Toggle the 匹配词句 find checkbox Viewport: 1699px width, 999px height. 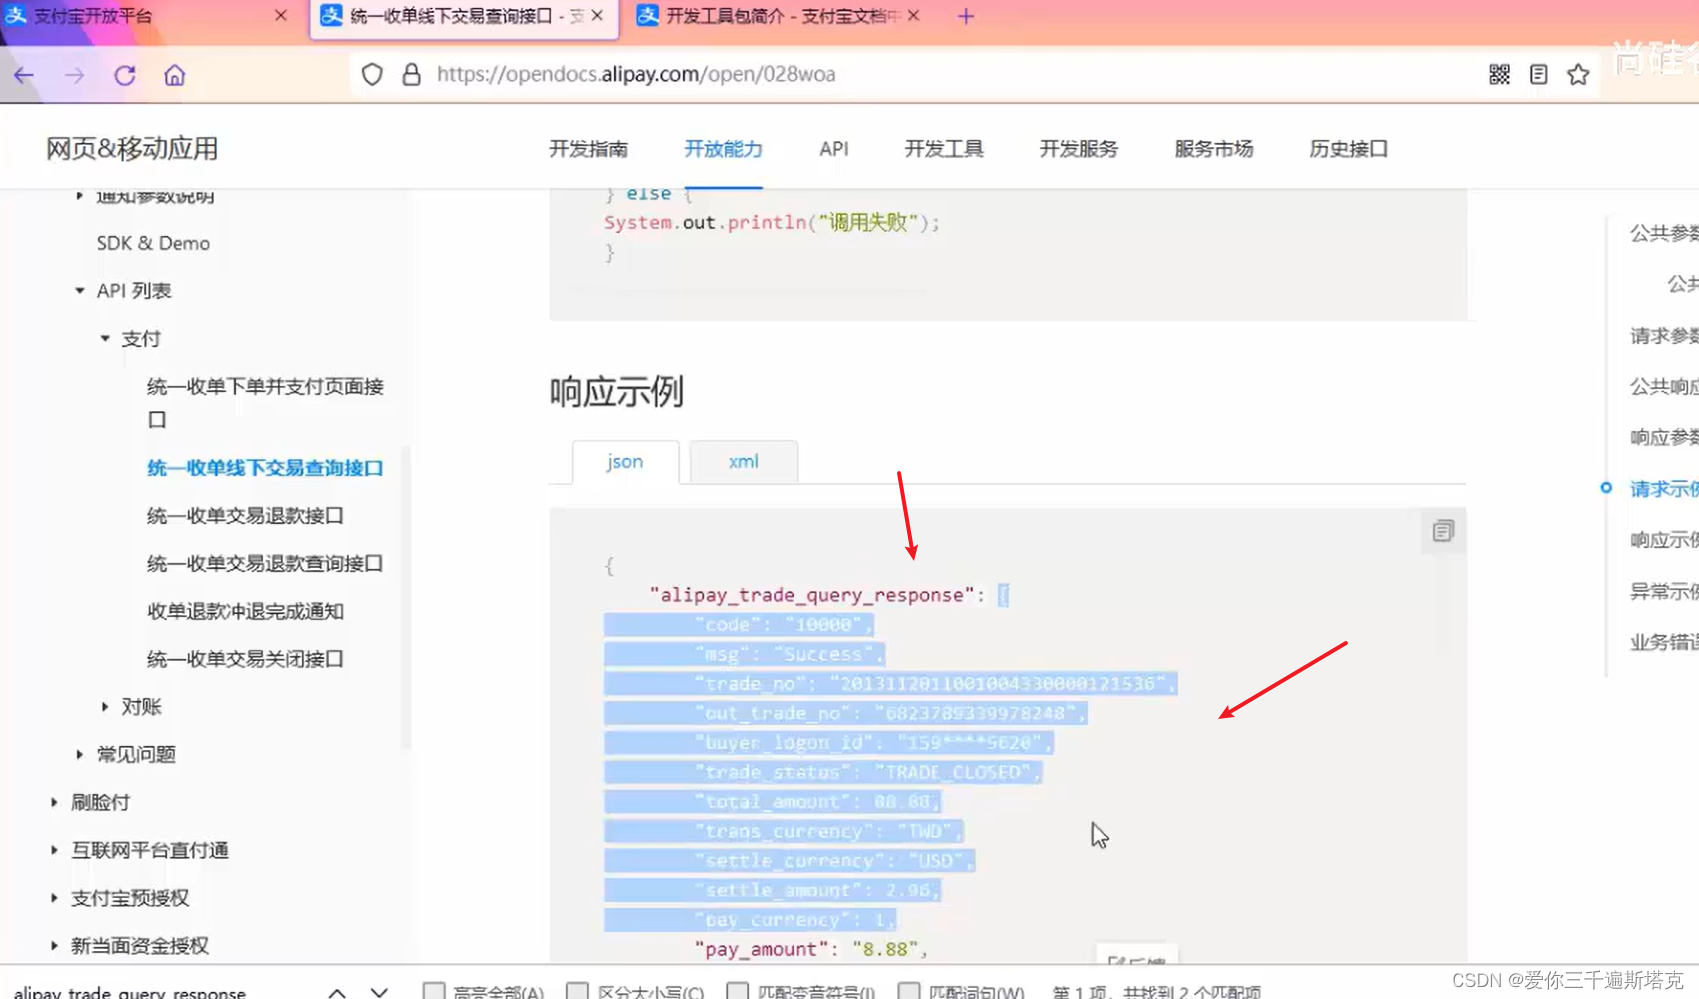(909, 991)
